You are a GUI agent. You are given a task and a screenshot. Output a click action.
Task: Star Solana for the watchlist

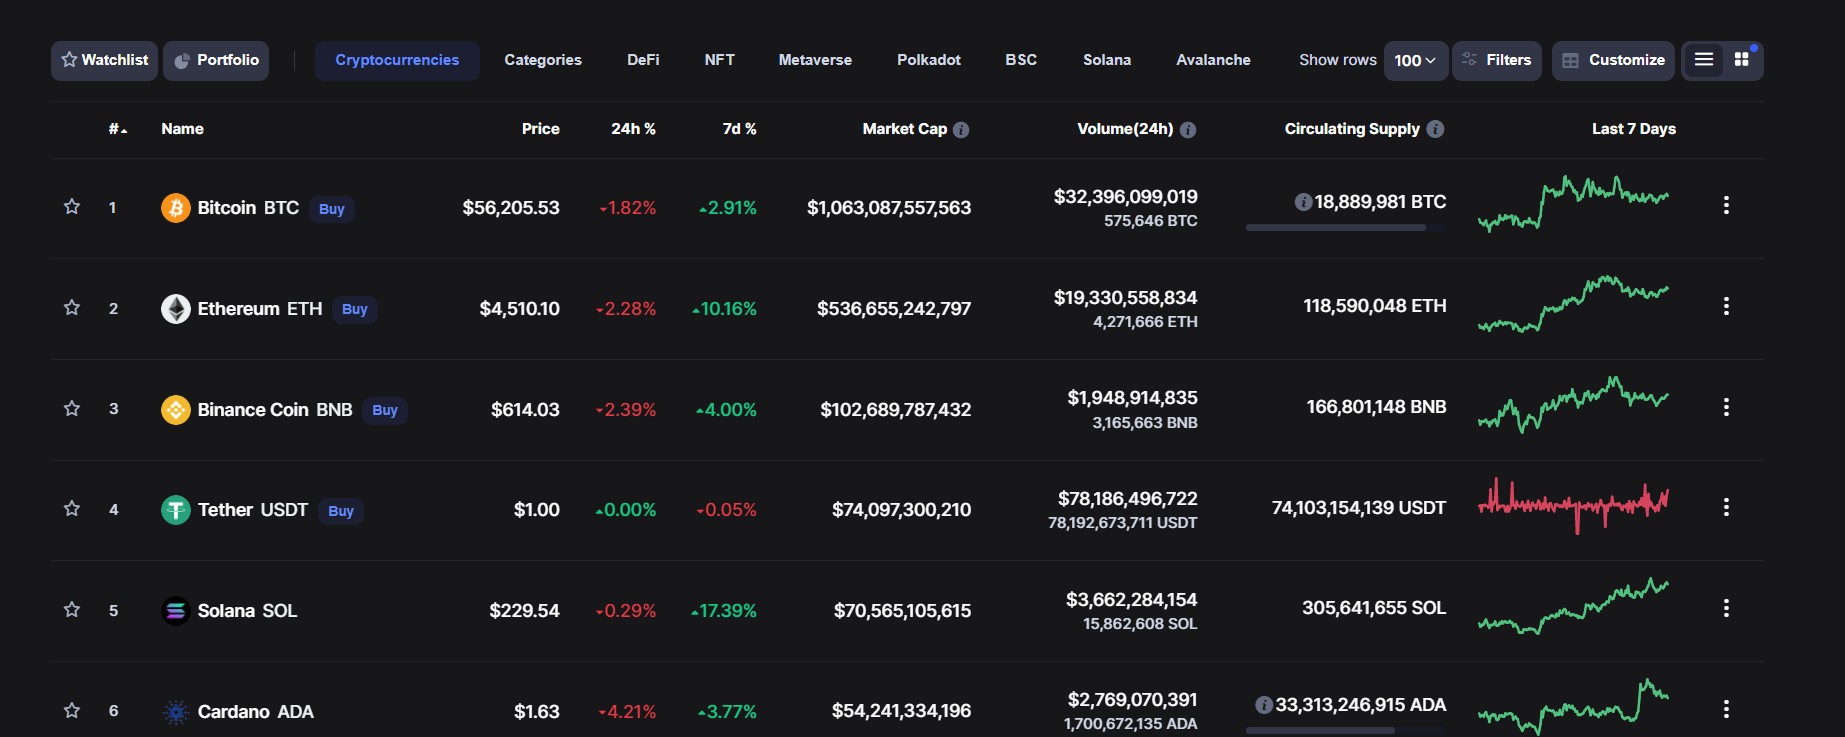click(72, 610)
